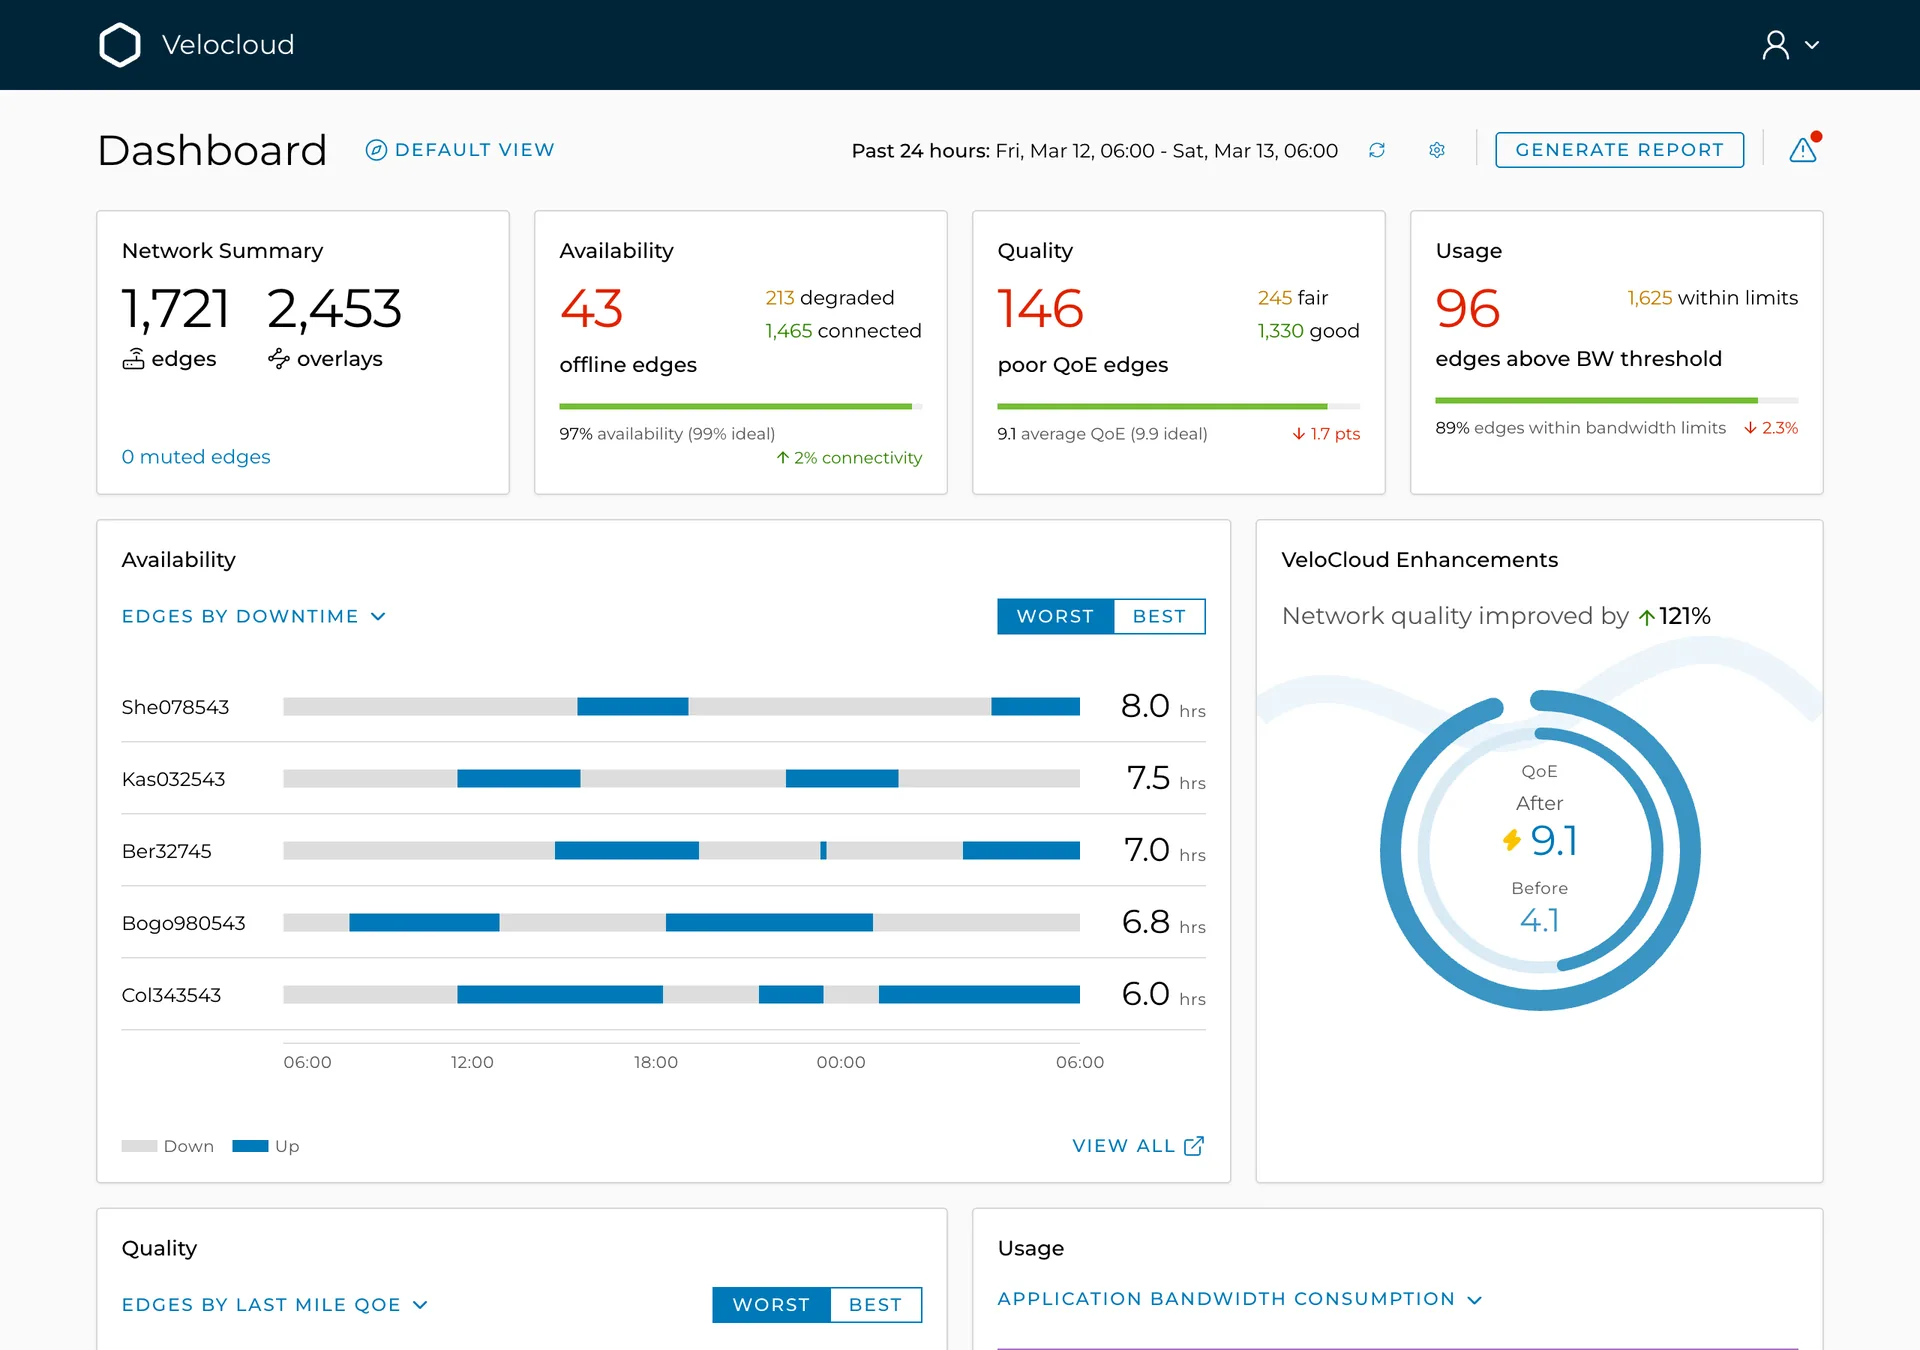Image resolution: width=1920 pixels, height=1350 pixels.
Task: Click the 96 edges above BW threshold
Action: (x=1467, y=308)
